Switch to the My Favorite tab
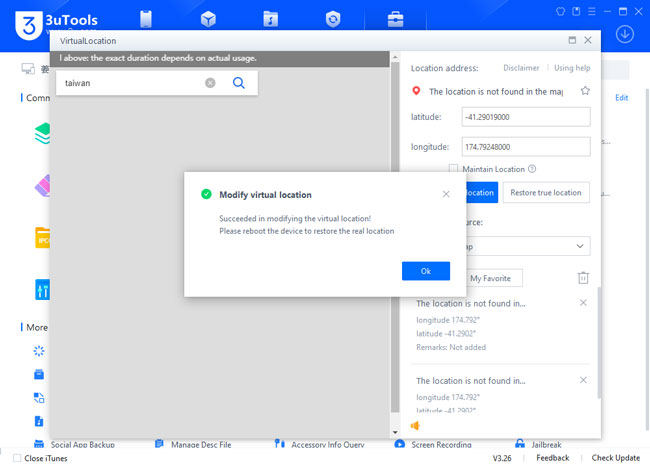650x468 pixels. (x=490, y=277)
